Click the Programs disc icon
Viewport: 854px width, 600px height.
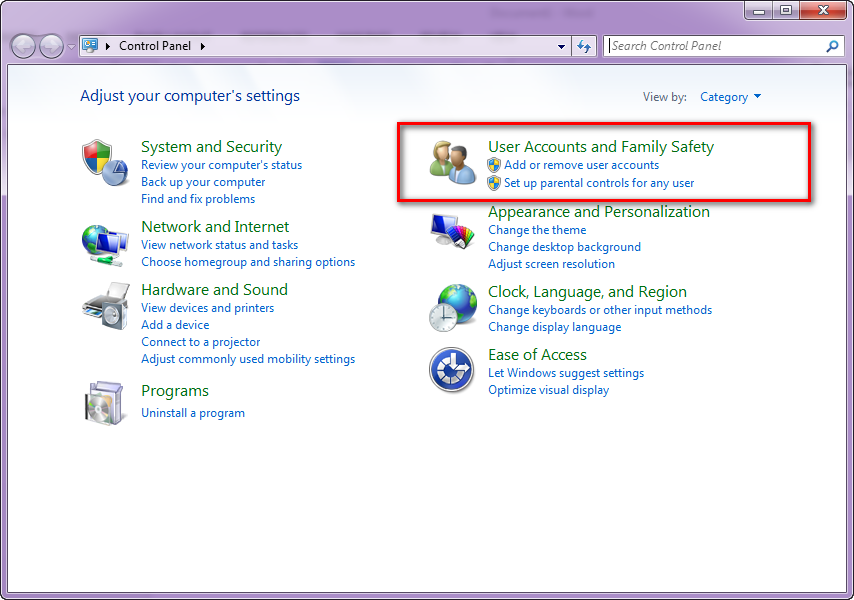coord(104,403)
